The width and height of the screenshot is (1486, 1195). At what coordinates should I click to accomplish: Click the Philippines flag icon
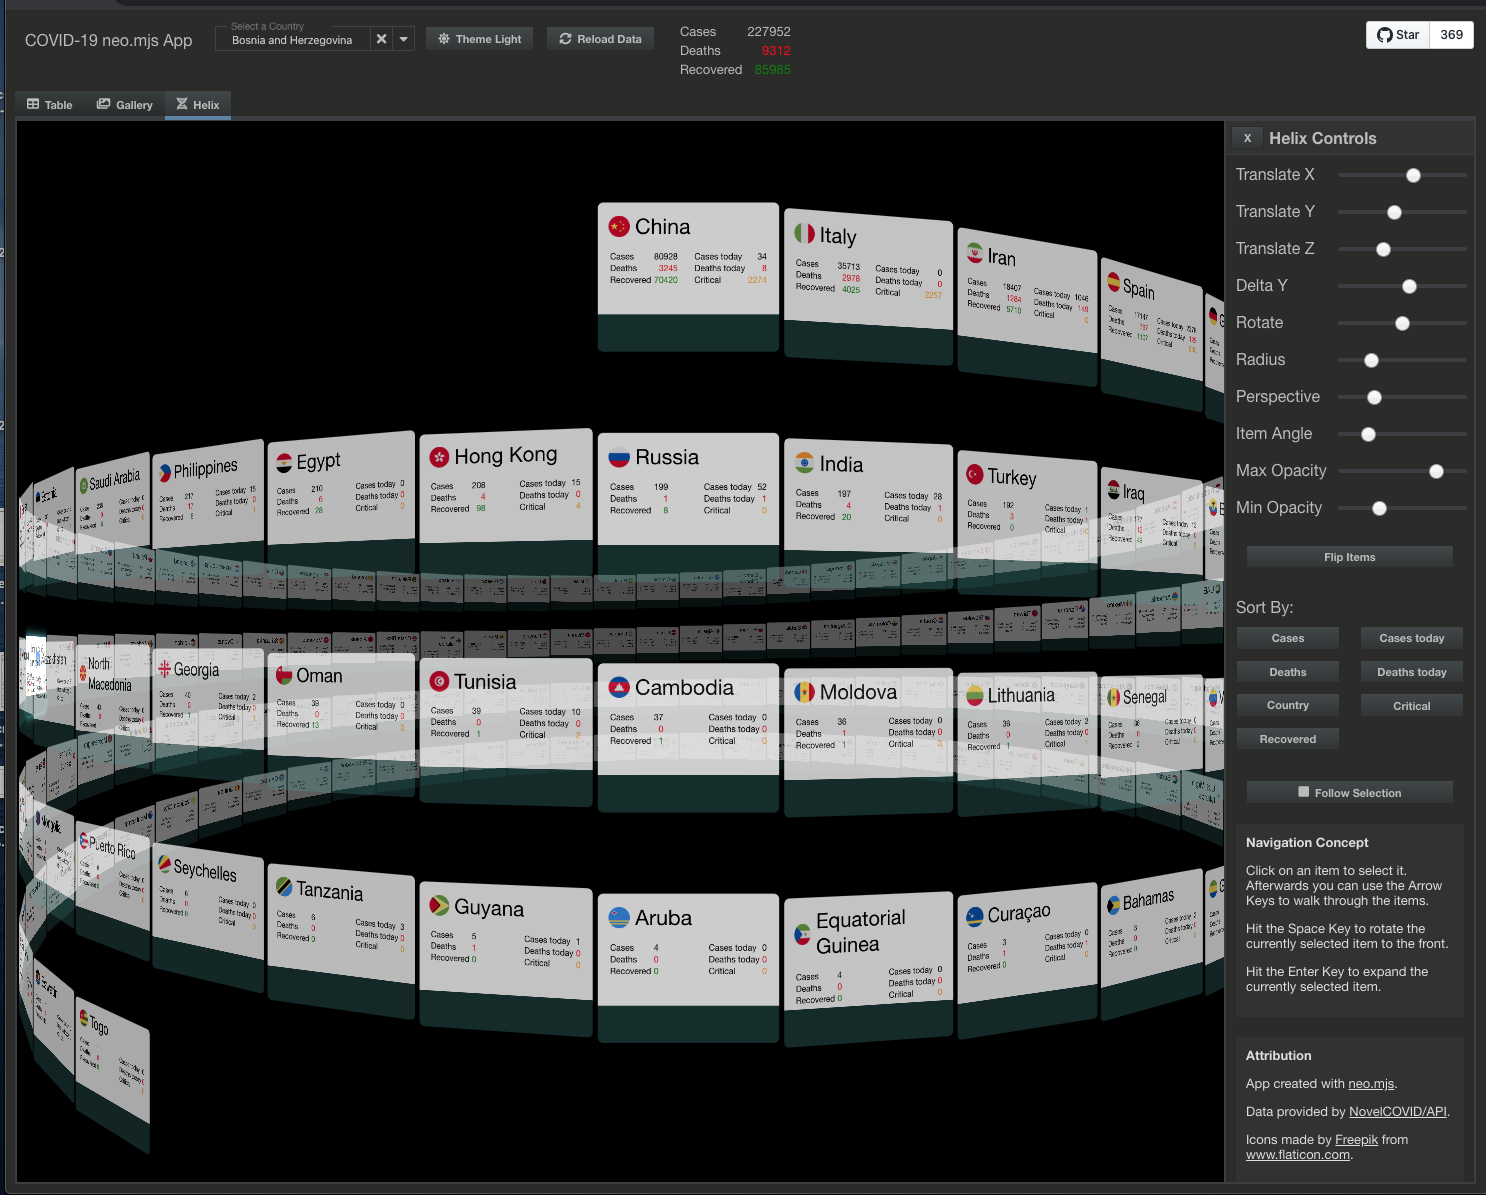[165, 473]
